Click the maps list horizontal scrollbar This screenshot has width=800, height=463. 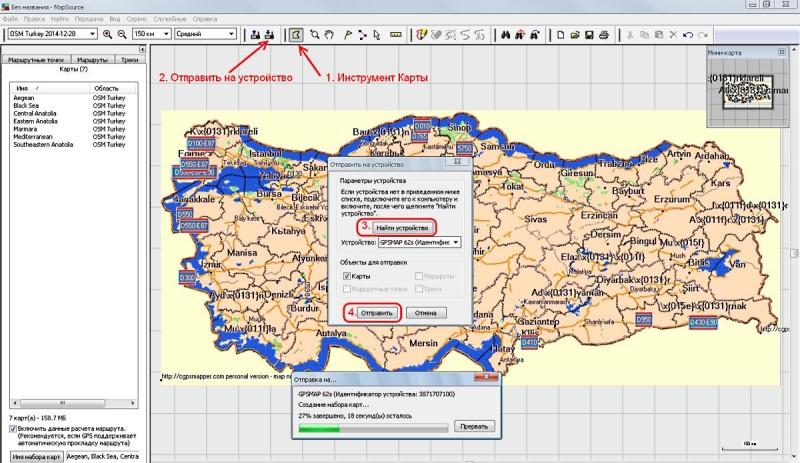pyautogui.click(x=73, y=403)
